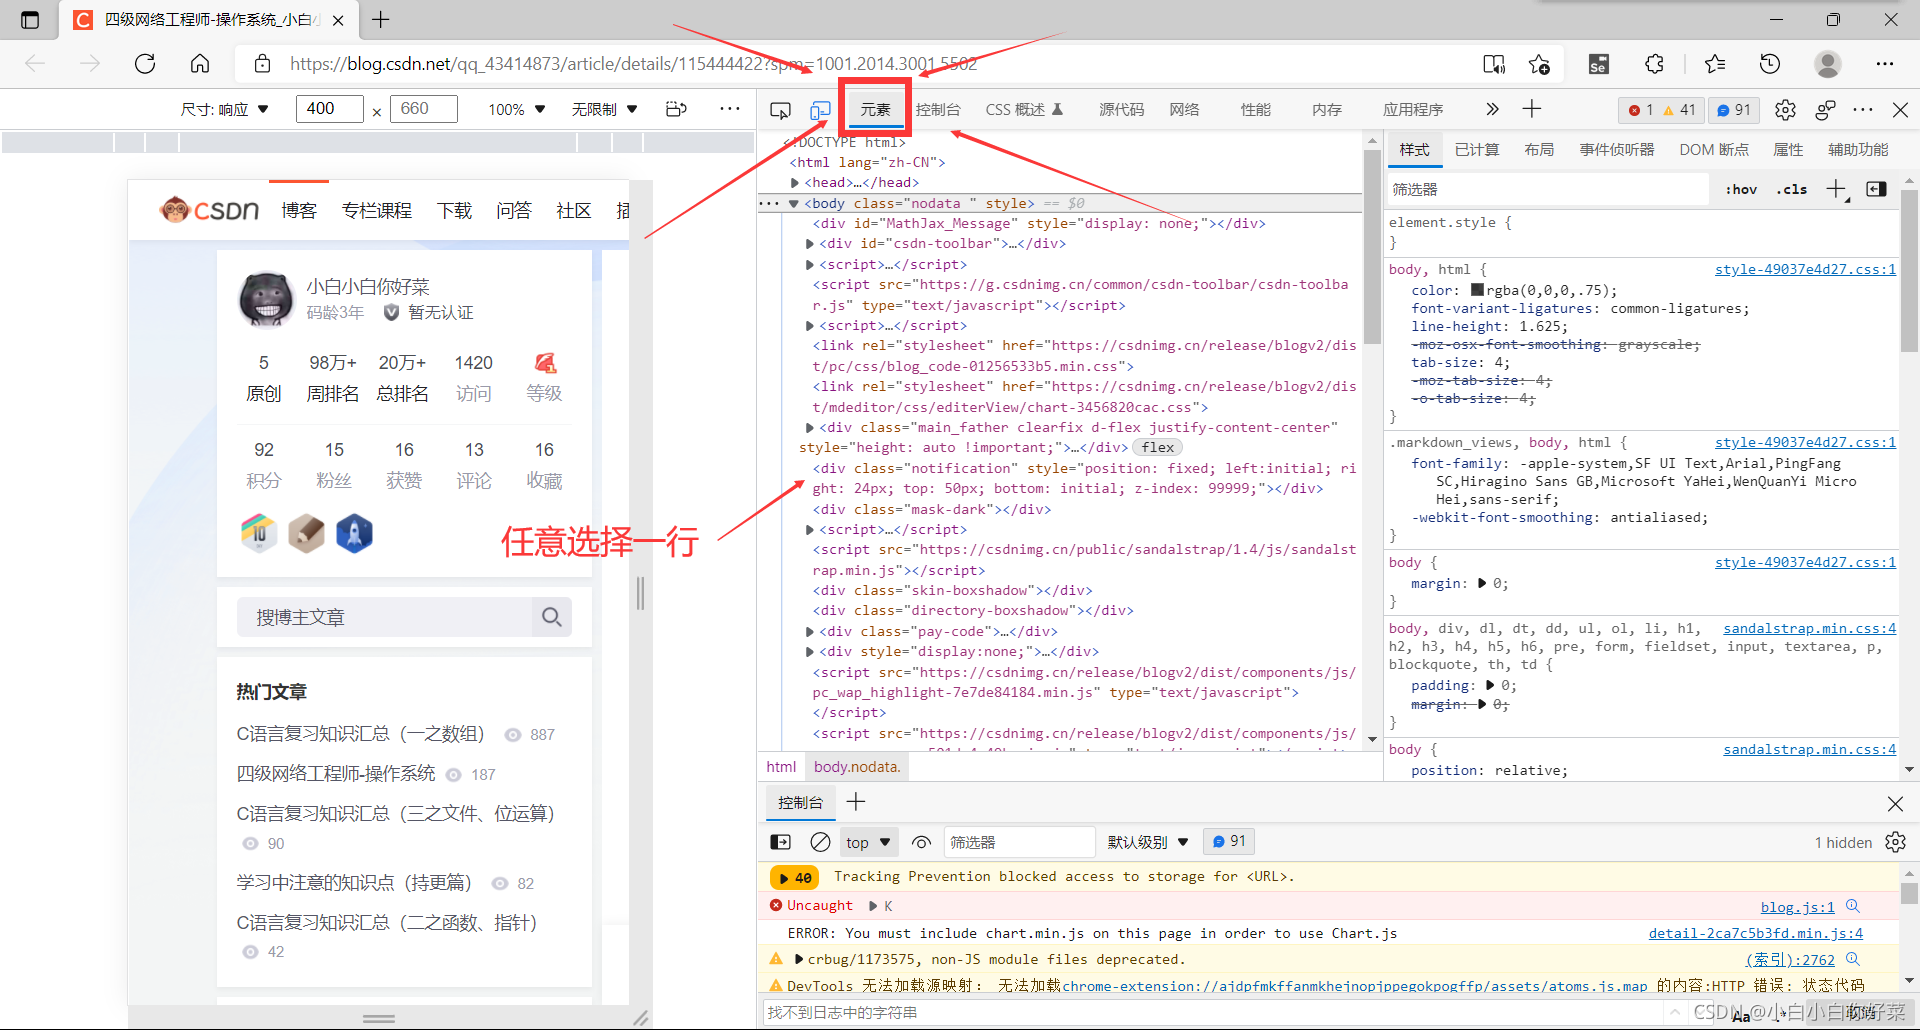
Task: Open DevTools settings gear
Action: tap(1785, 110)
